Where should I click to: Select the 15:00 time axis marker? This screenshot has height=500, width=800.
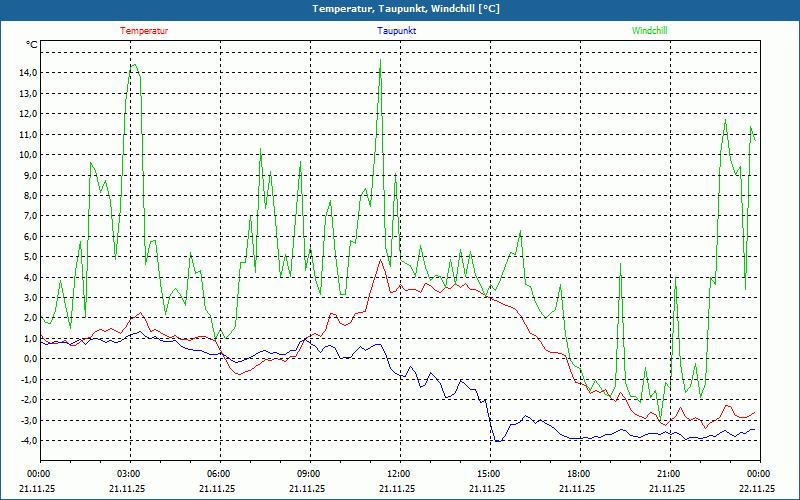click(x=489, y=474)
